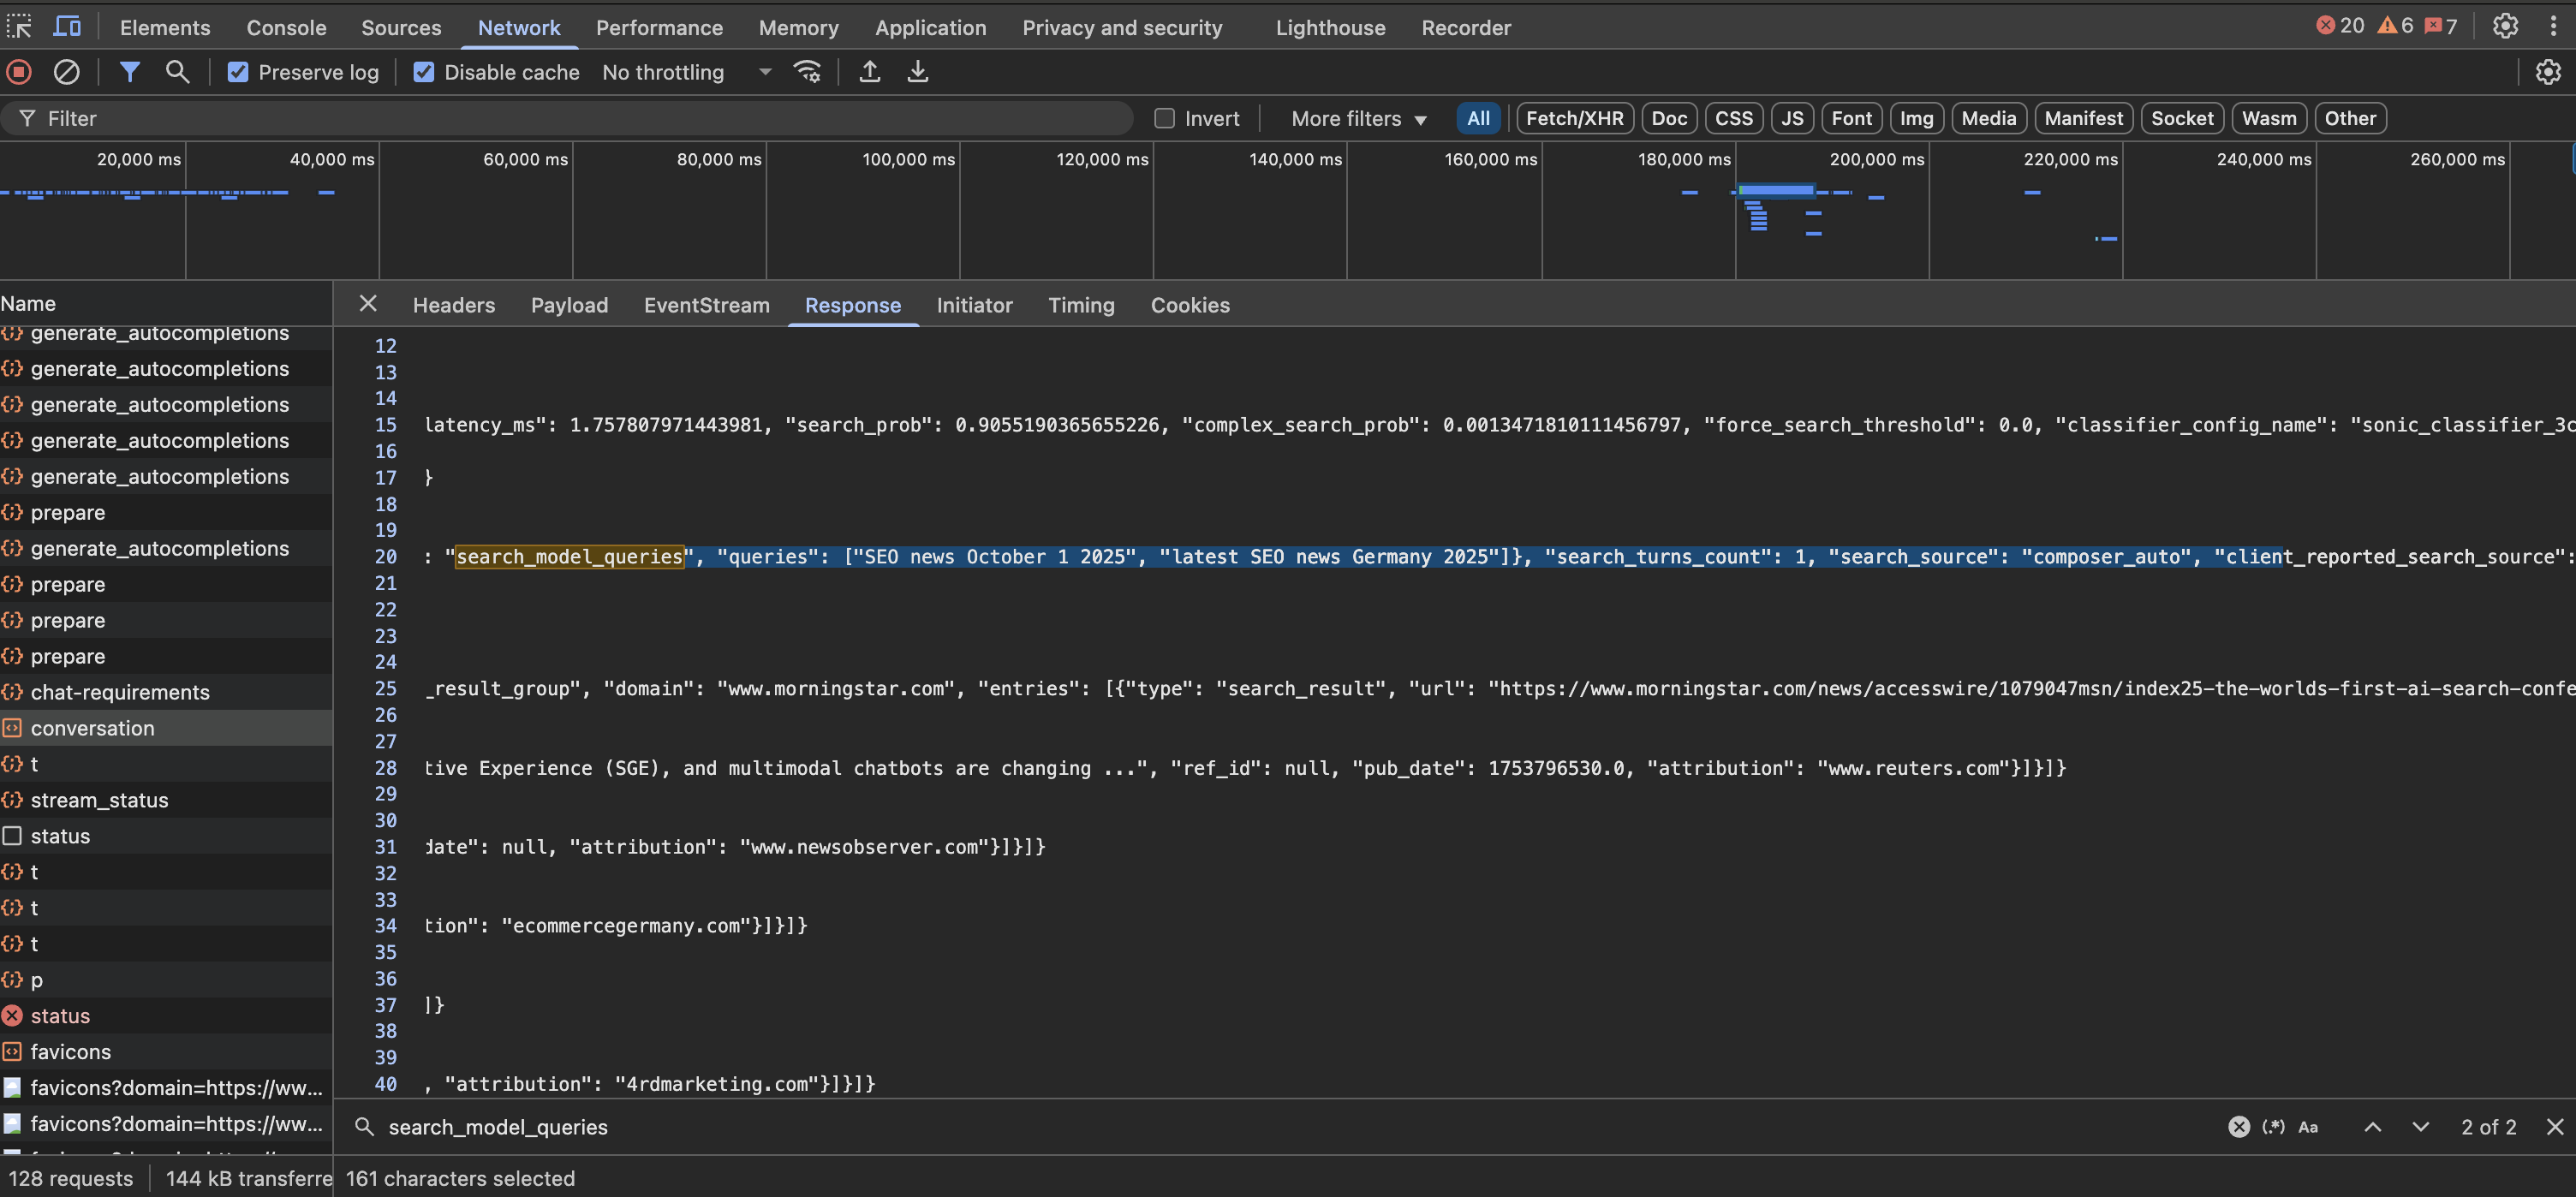
Task: Clear the network log
Action: [x=67, y=71]
